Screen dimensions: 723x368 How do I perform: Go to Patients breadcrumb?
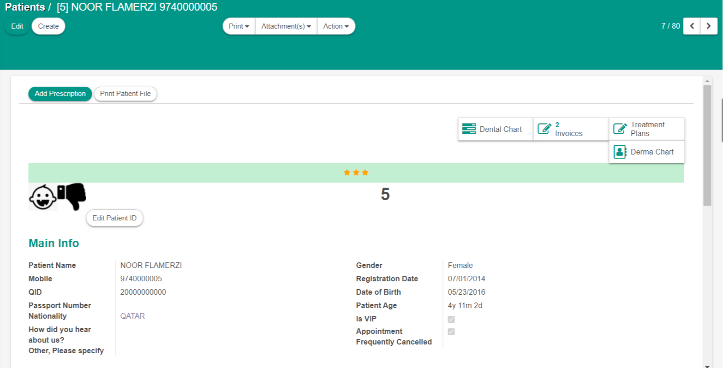25,7
